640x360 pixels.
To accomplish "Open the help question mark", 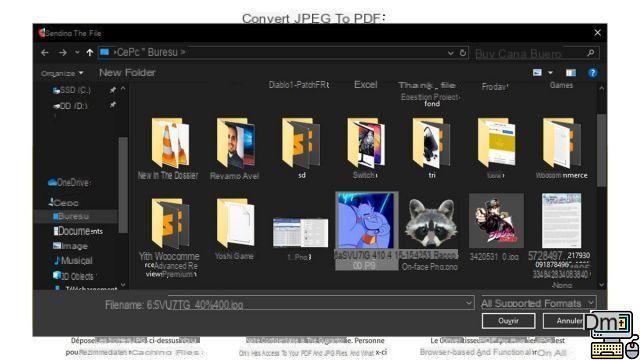I will [593, 73].
